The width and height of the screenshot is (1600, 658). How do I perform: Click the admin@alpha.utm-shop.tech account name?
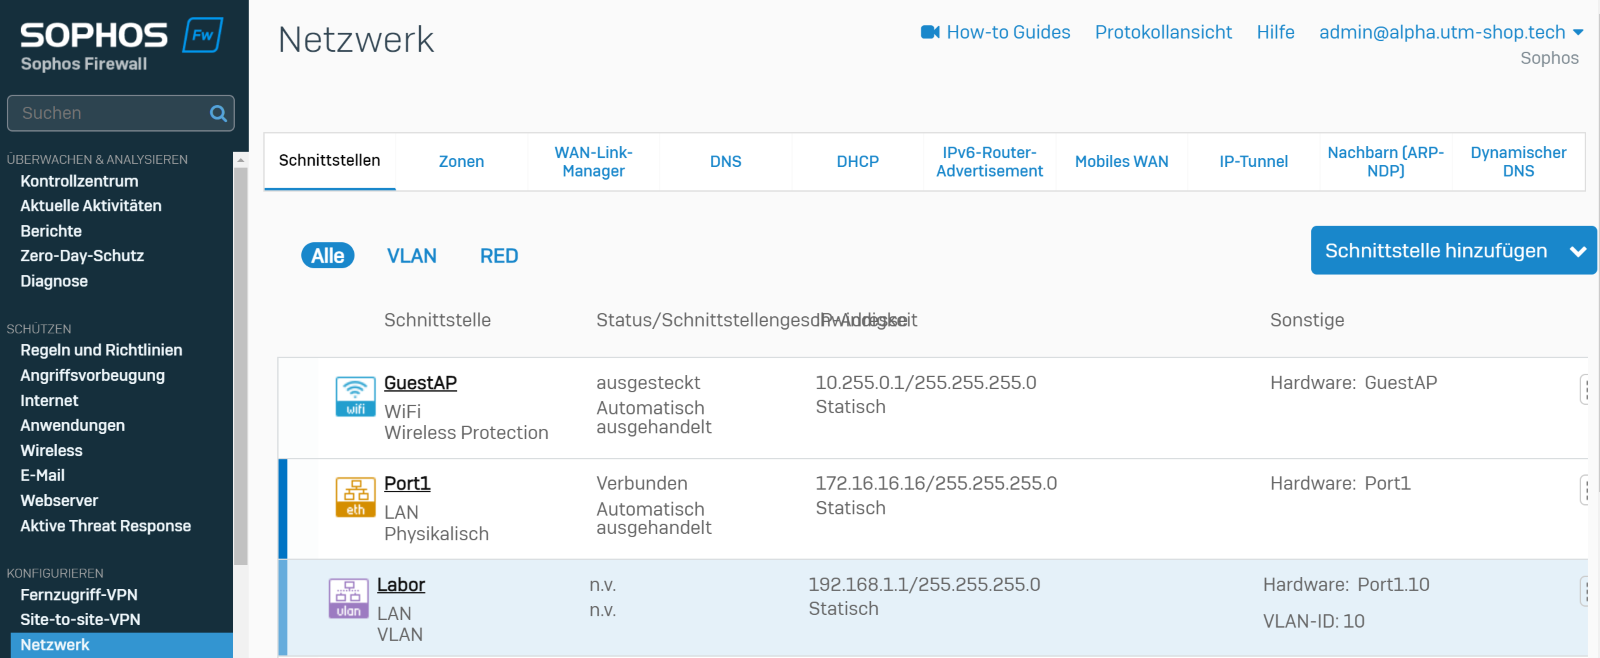tap(1442, 32)
